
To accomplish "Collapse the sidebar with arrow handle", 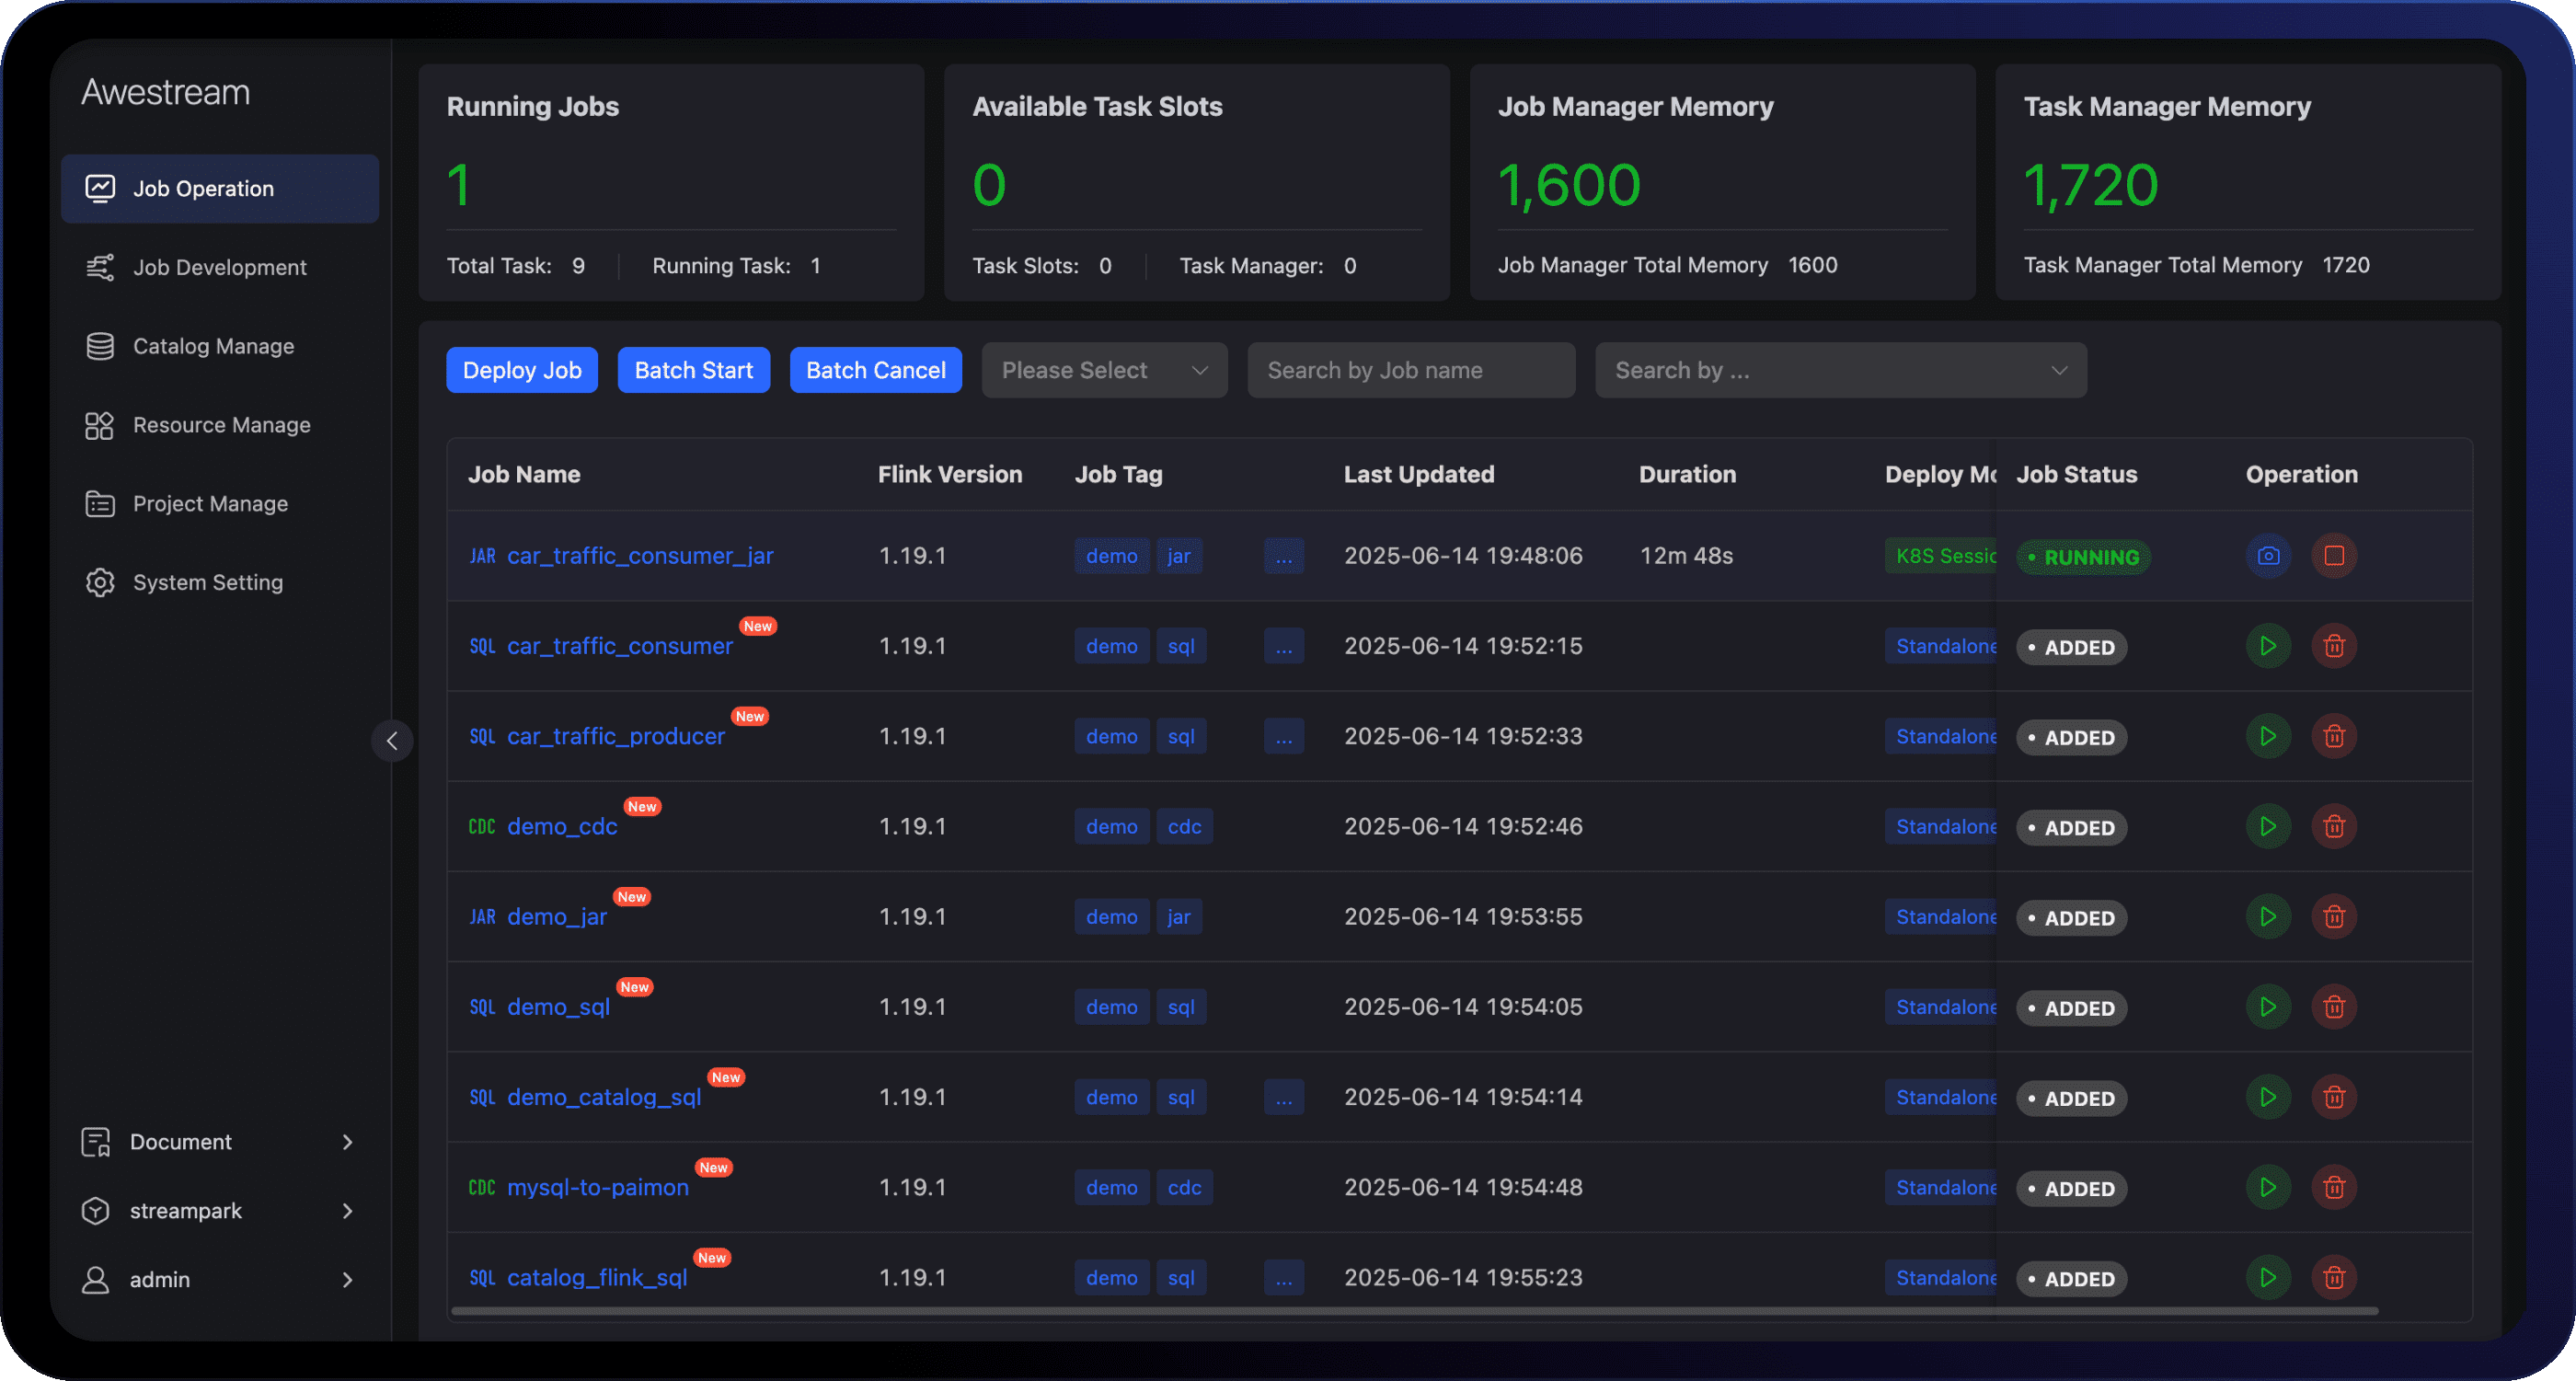I will [392, 741].
